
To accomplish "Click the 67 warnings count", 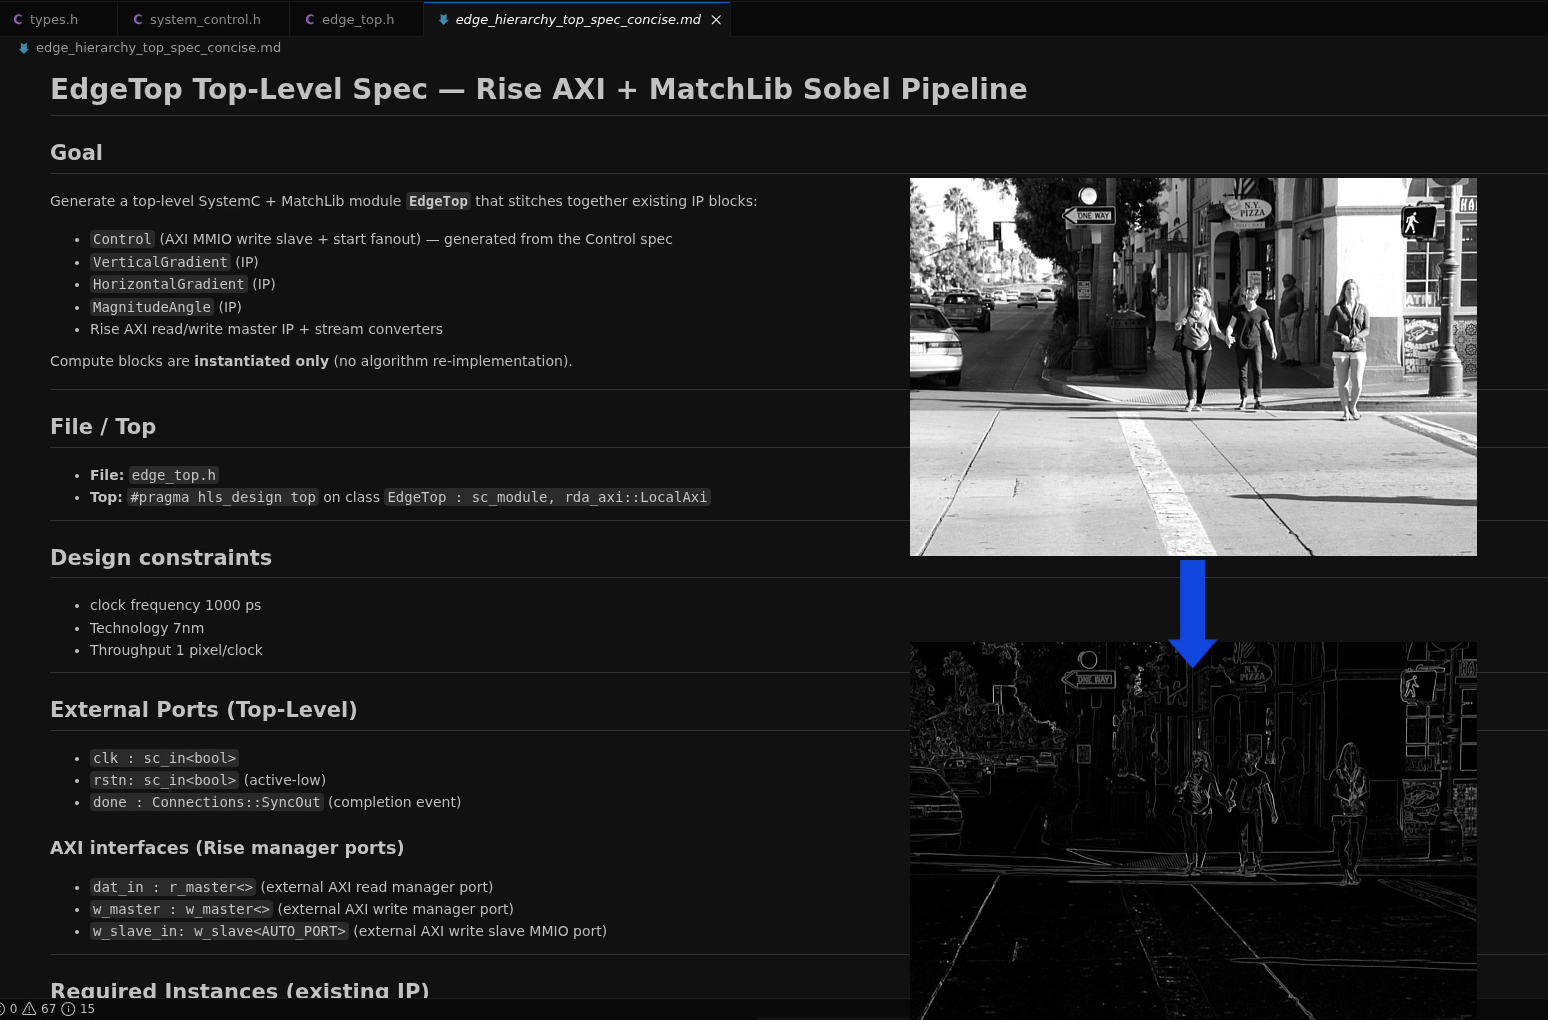I will [x=48, y=1008].
